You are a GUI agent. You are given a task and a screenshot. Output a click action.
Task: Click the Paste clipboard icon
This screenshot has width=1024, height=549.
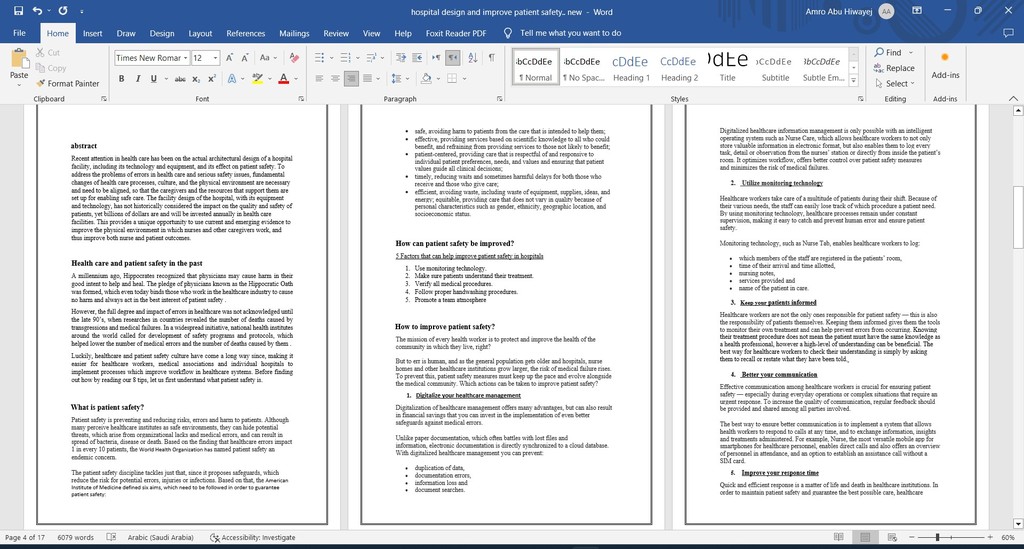[x=19, y=59]
